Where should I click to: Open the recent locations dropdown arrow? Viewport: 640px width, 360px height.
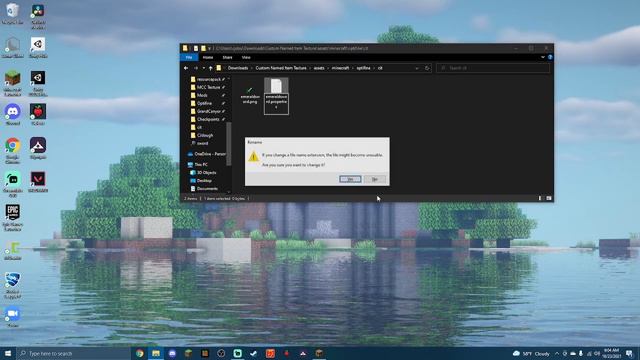coord(204,68)
